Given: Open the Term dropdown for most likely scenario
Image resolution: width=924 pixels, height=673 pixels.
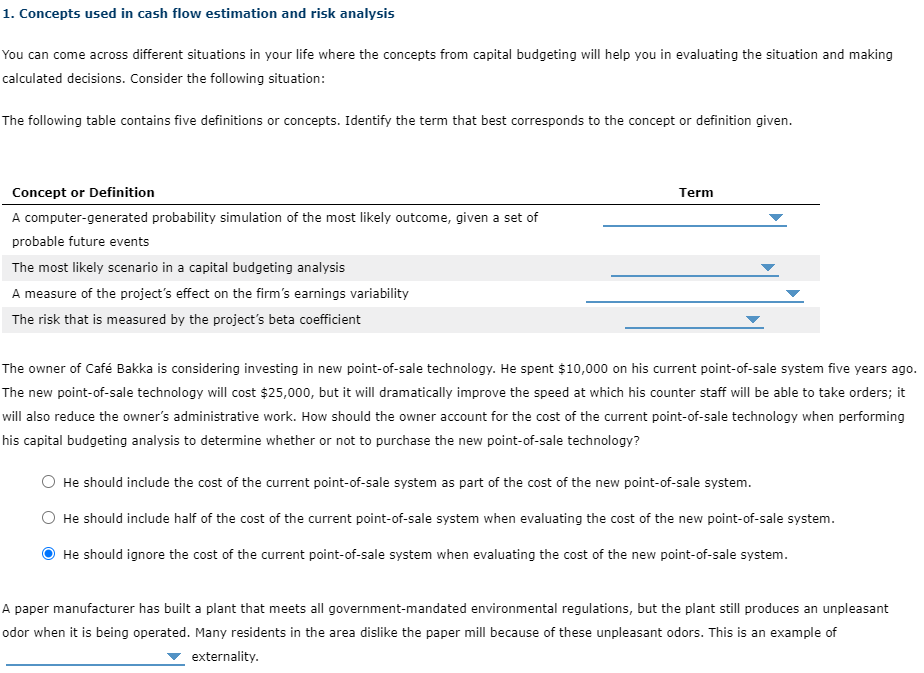Looking at the screenshot, I should coord(767,267).
